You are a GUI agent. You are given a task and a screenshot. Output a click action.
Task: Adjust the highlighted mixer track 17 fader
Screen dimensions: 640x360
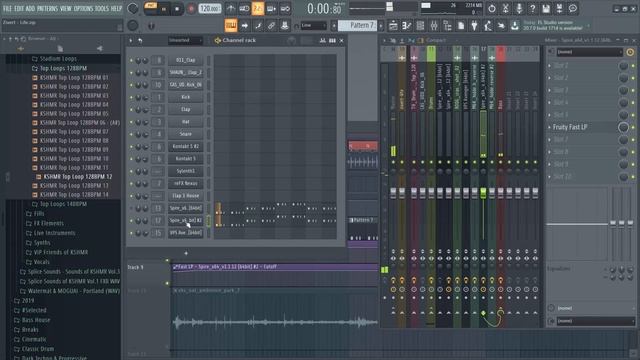coord(483,192)
